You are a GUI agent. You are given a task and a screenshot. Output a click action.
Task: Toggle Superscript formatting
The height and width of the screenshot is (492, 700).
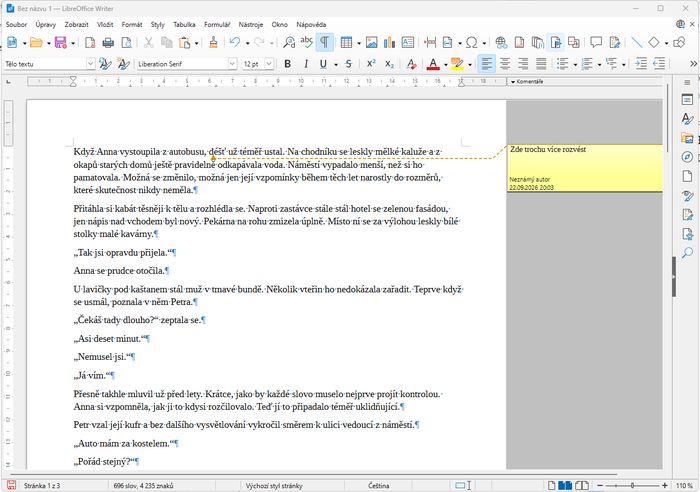371,64
